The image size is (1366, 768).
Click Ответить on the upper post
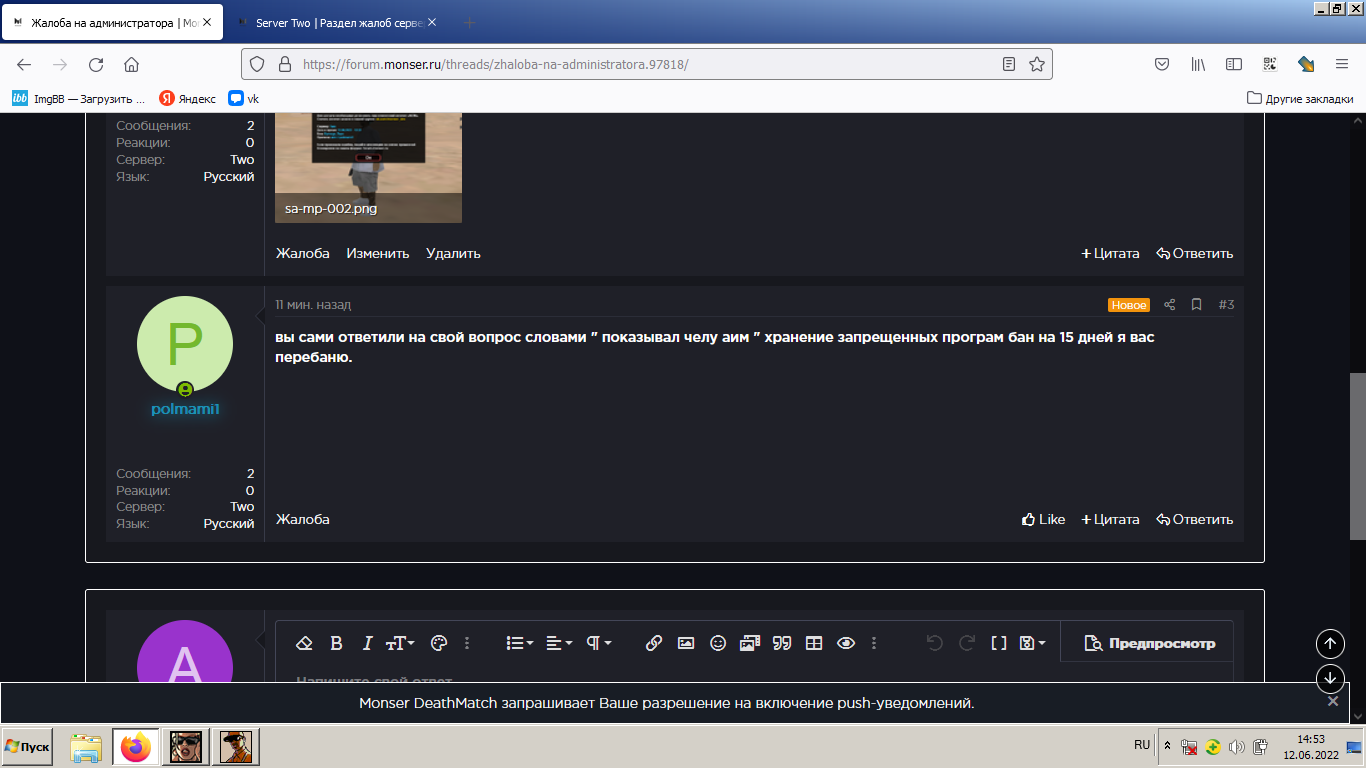[1195, 254]
